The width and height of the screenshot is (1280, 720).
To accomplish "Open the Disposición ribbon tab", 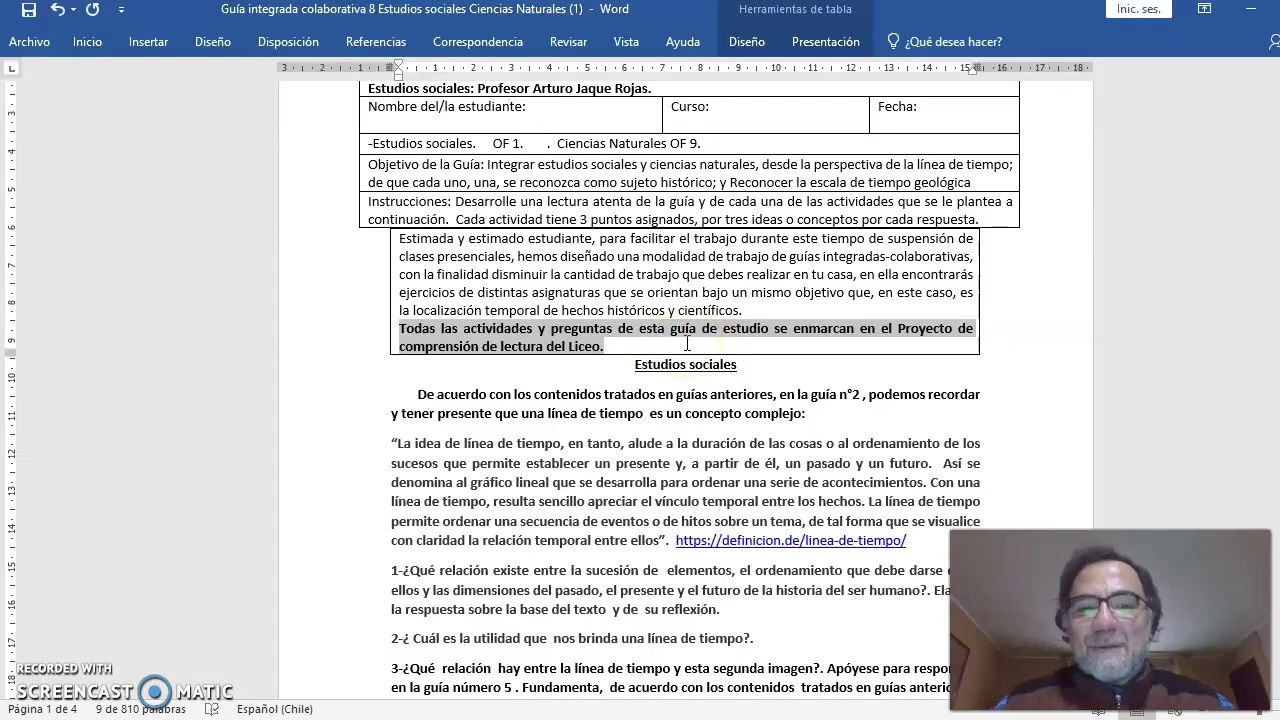I will click(288, 42).
